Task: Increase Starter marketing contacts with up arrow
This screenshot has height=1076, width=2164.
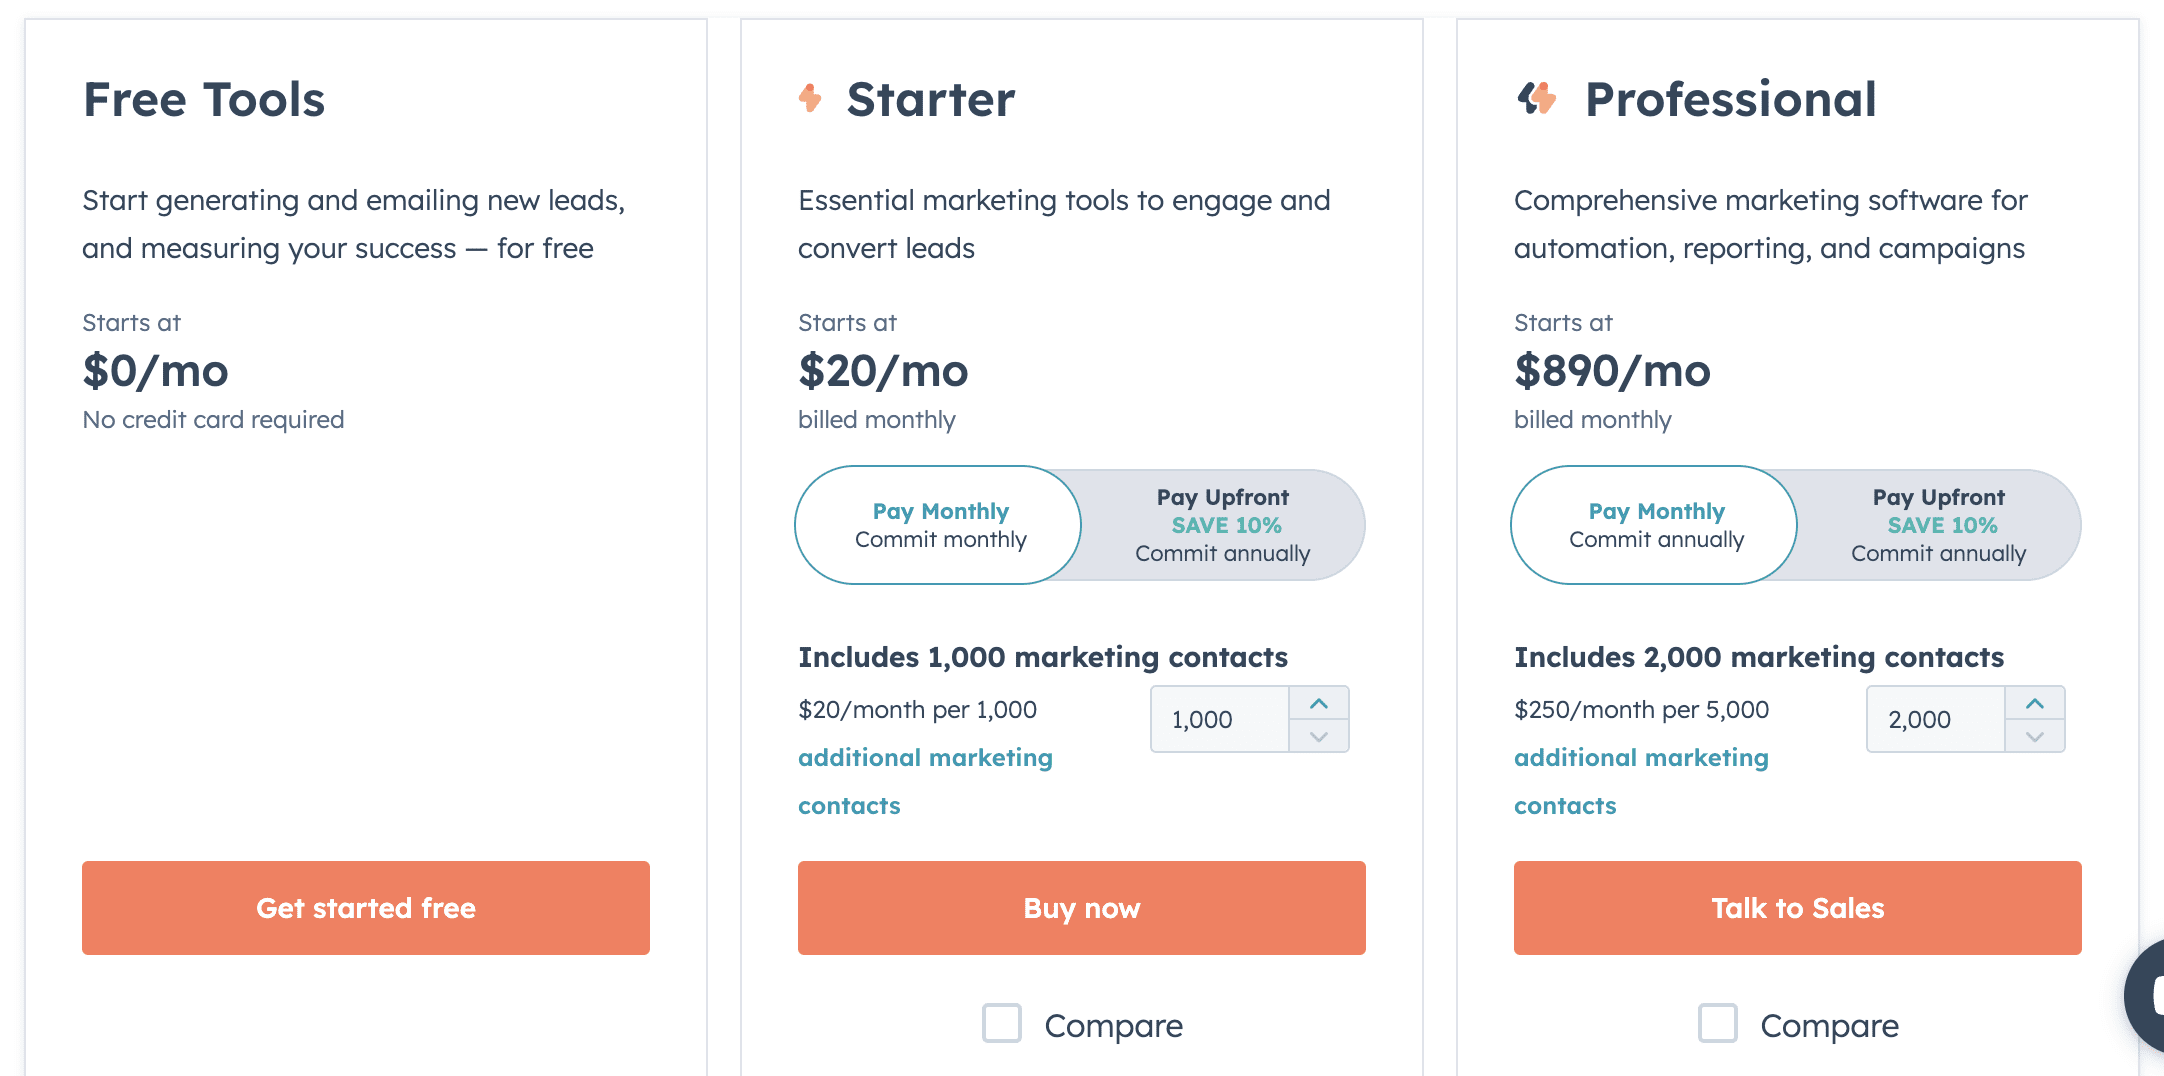Action: [1318, 702]
